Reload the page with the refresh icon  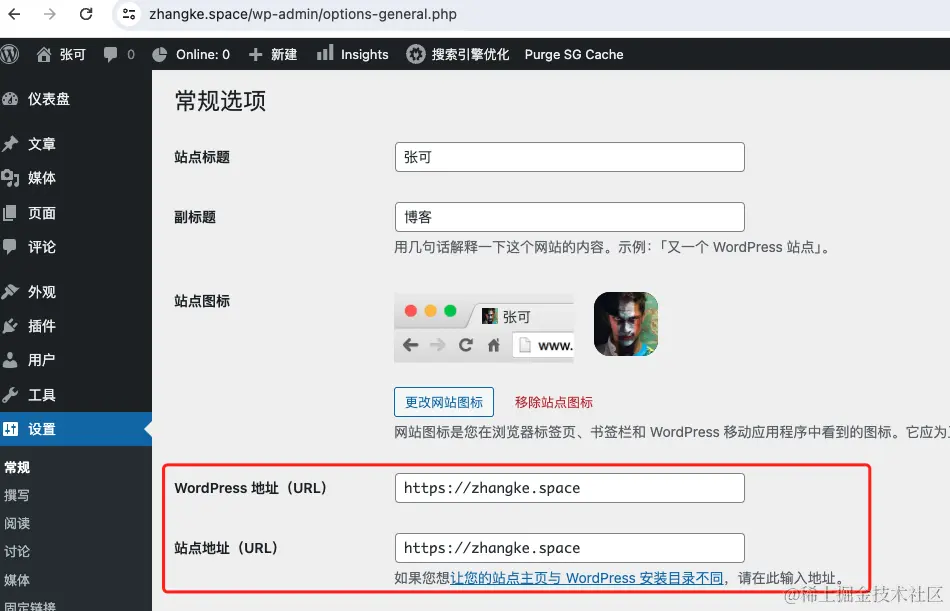click(86, 14)
